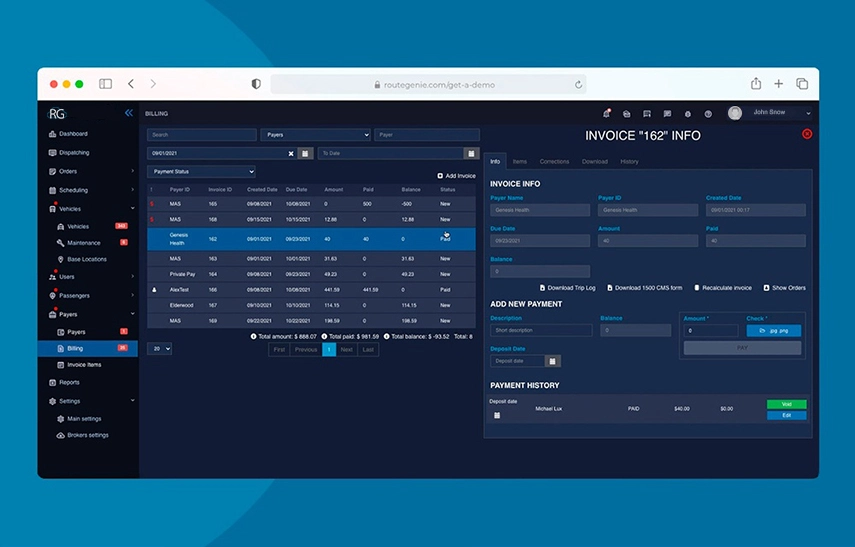Show Safari tab overview
855x547 pixels.
pyautogui.click(x=802, y=83)
